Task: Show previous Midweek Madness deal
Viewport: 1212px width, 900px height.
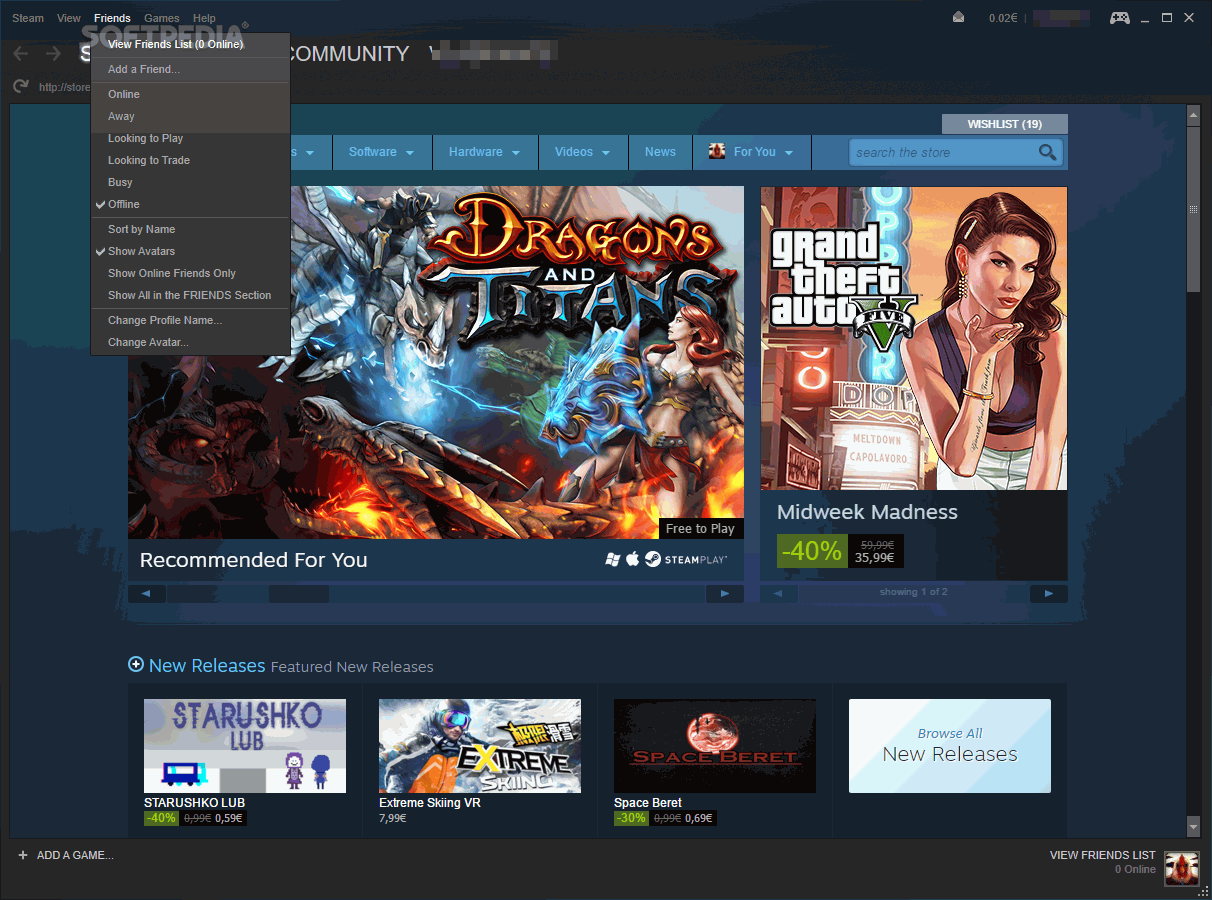Action: (x=779, y=593)
